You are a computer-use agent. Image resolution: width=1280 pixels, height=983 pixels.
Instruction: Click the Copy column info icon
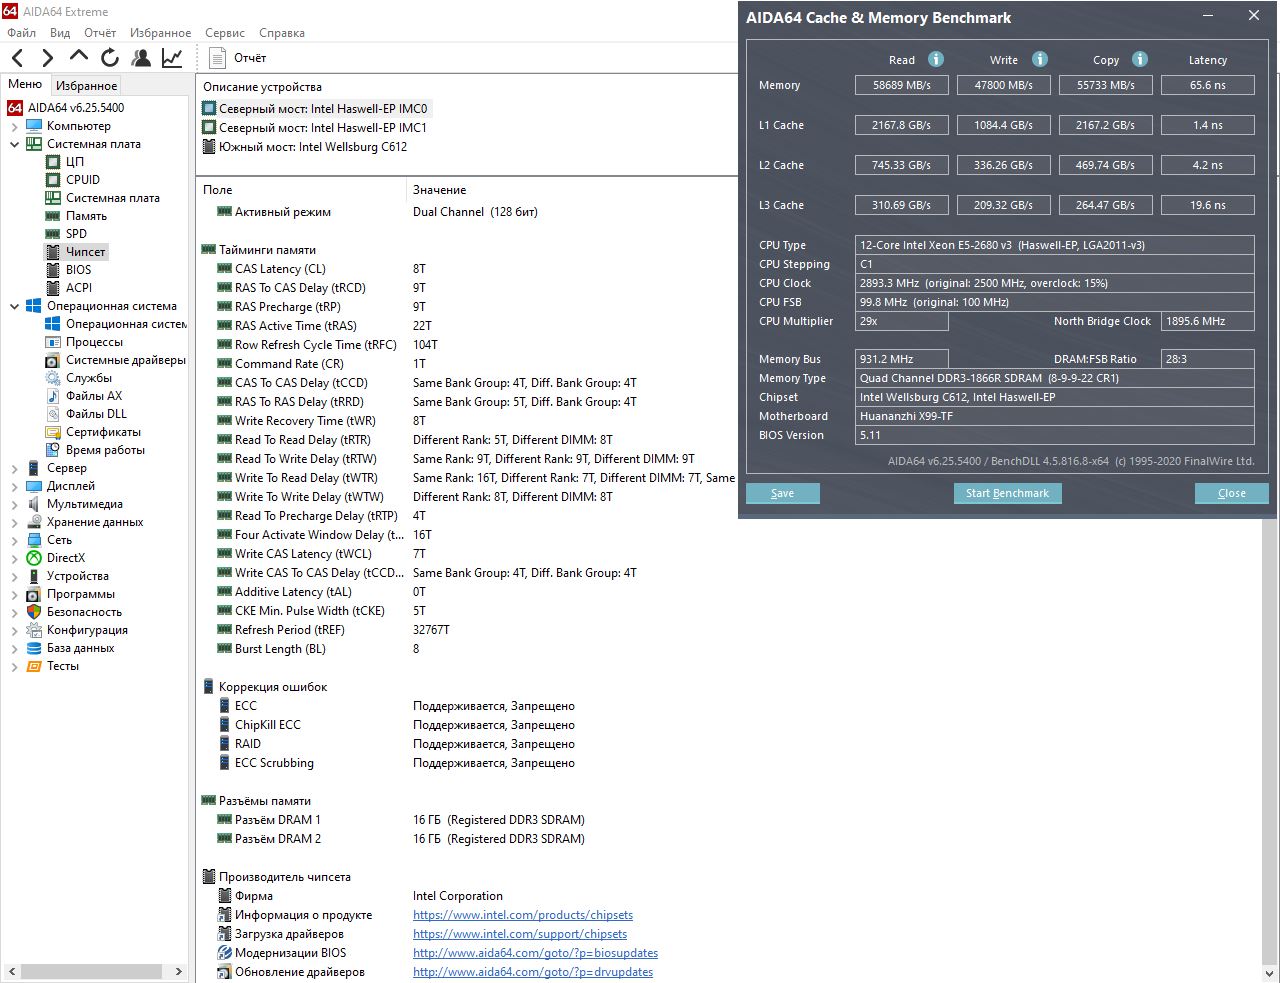pos(1140,59)
